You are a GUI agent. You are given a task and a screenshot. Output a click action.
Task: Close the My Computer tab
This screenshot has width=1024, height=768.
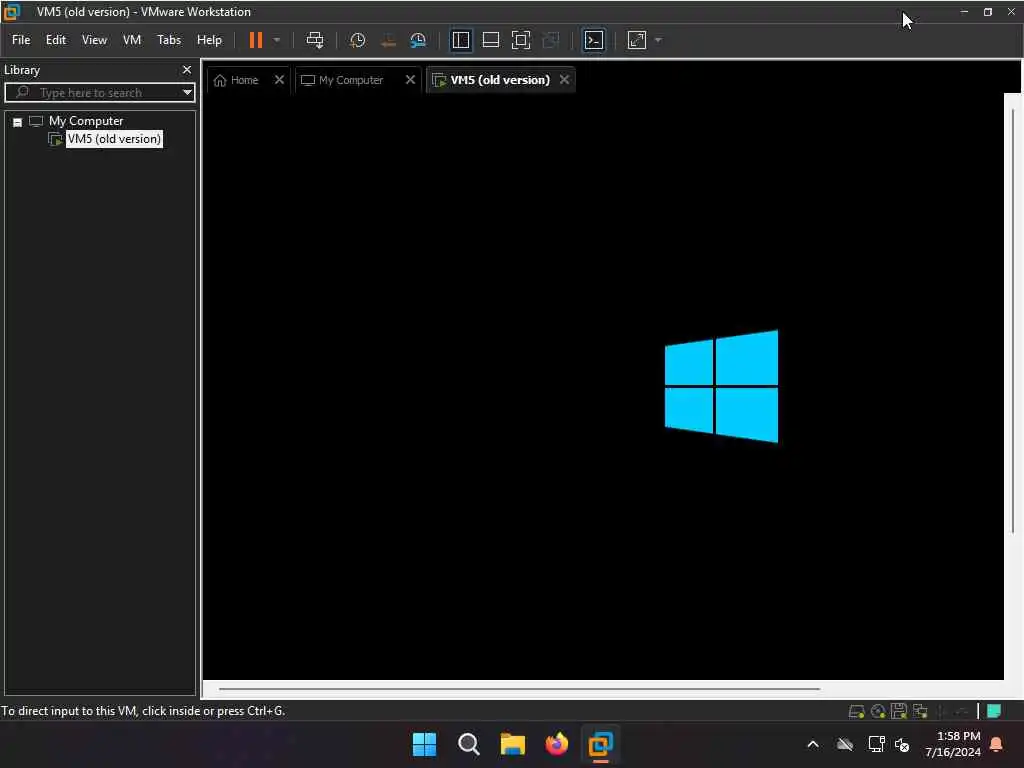410,79
